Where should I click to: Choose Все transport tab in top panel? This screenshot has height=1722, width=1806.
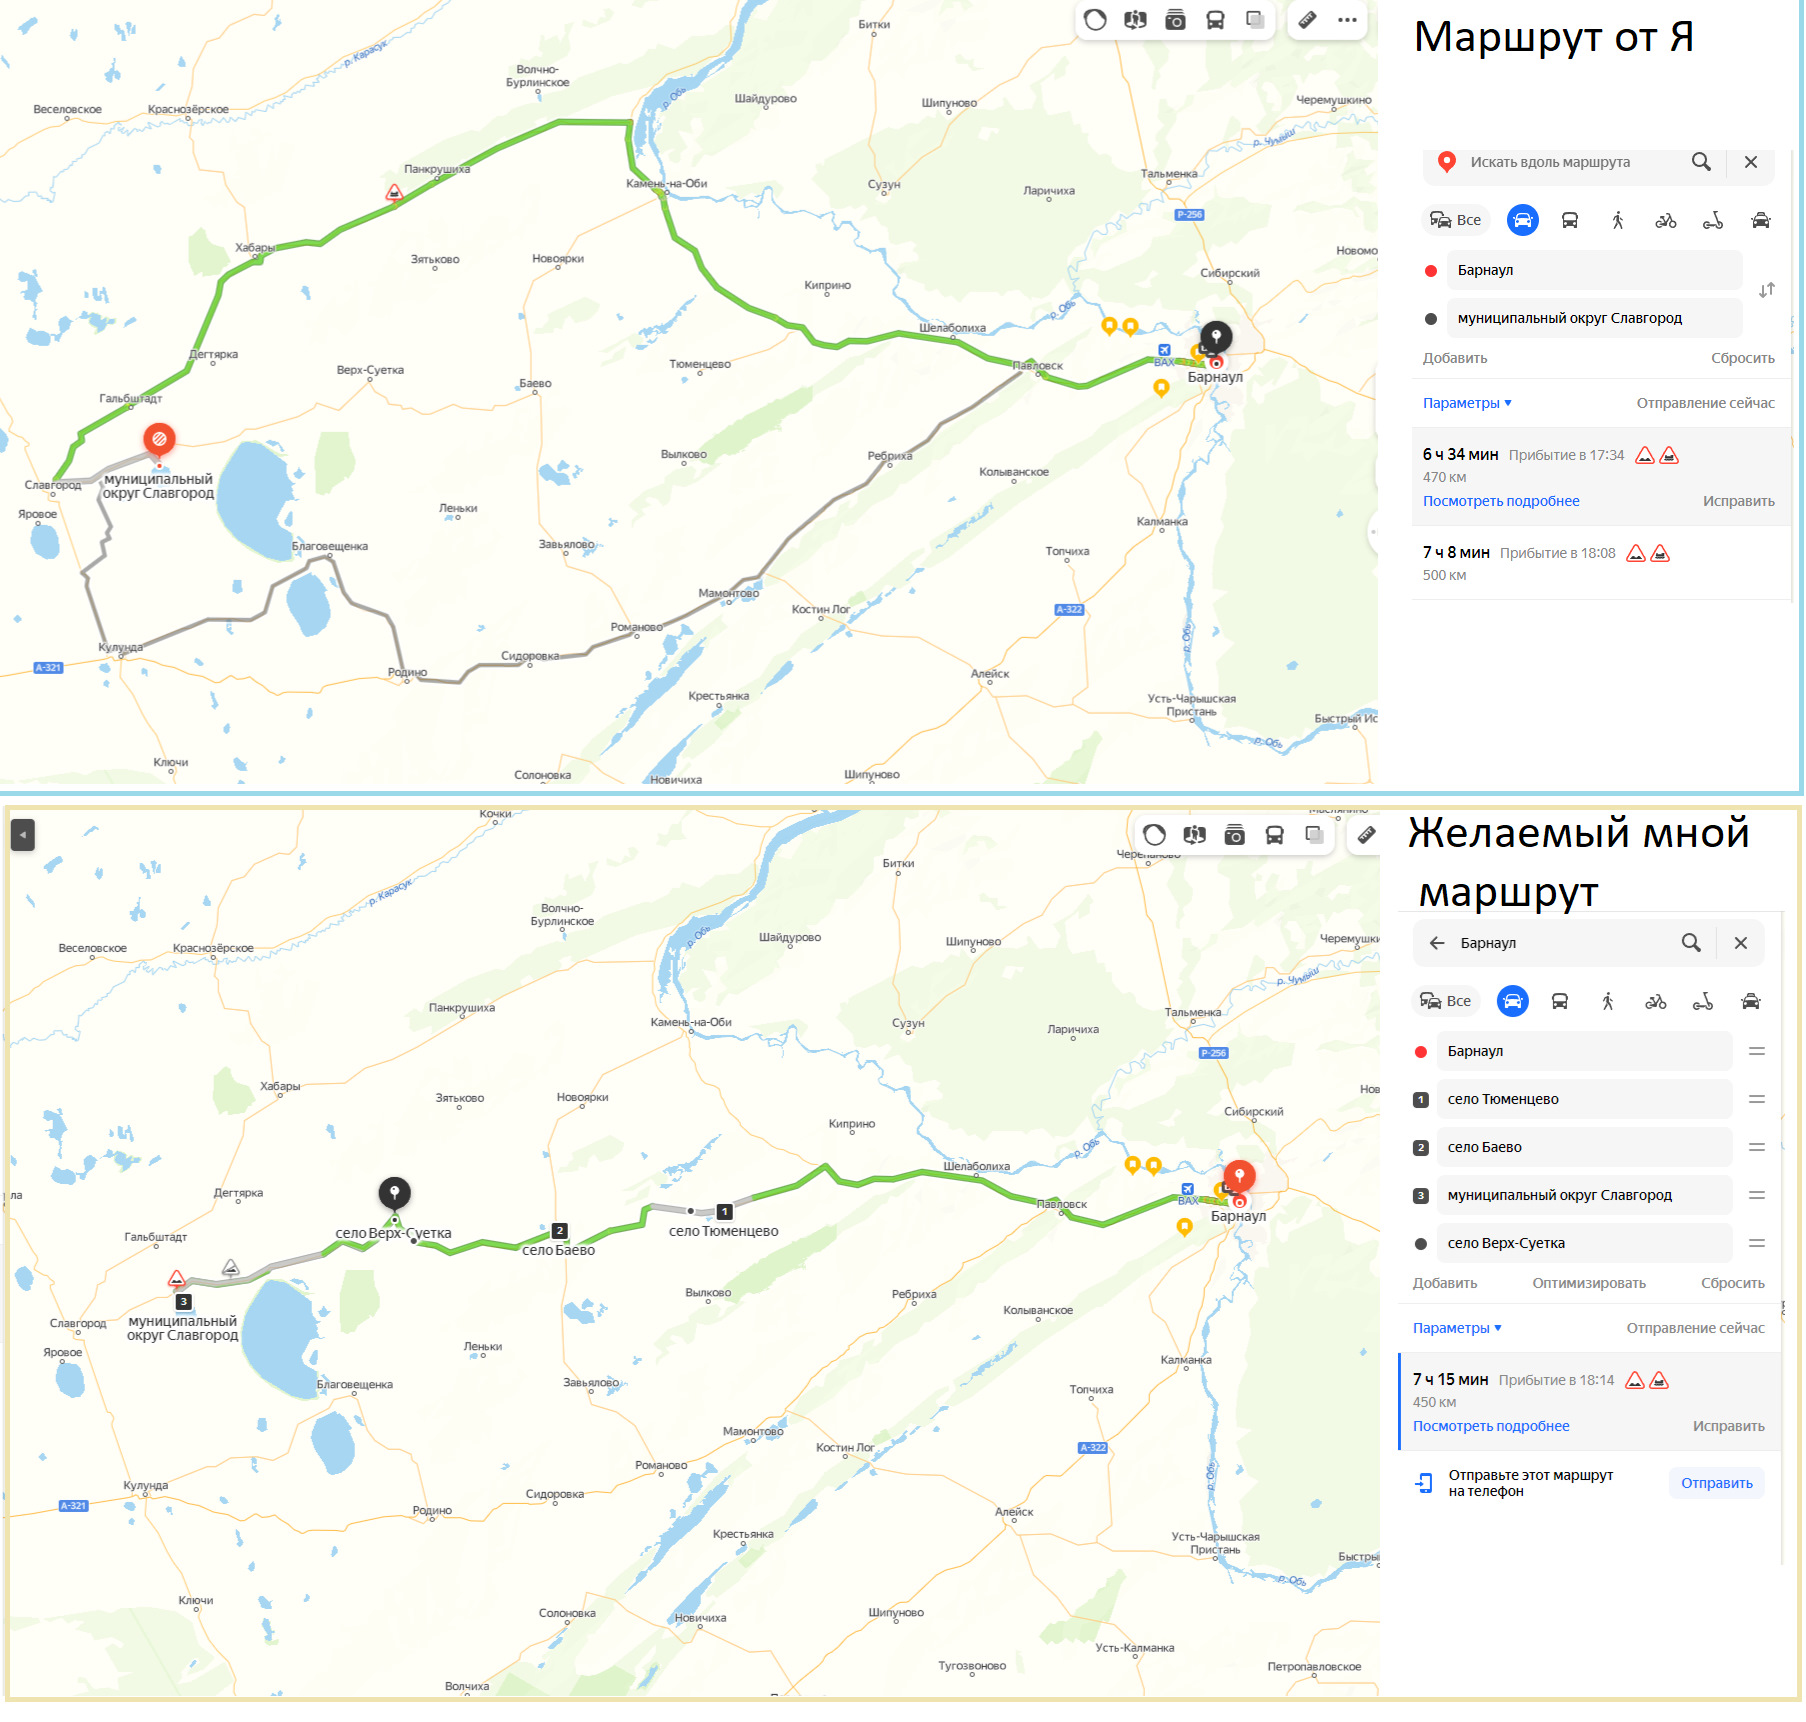click(1456, 220)
